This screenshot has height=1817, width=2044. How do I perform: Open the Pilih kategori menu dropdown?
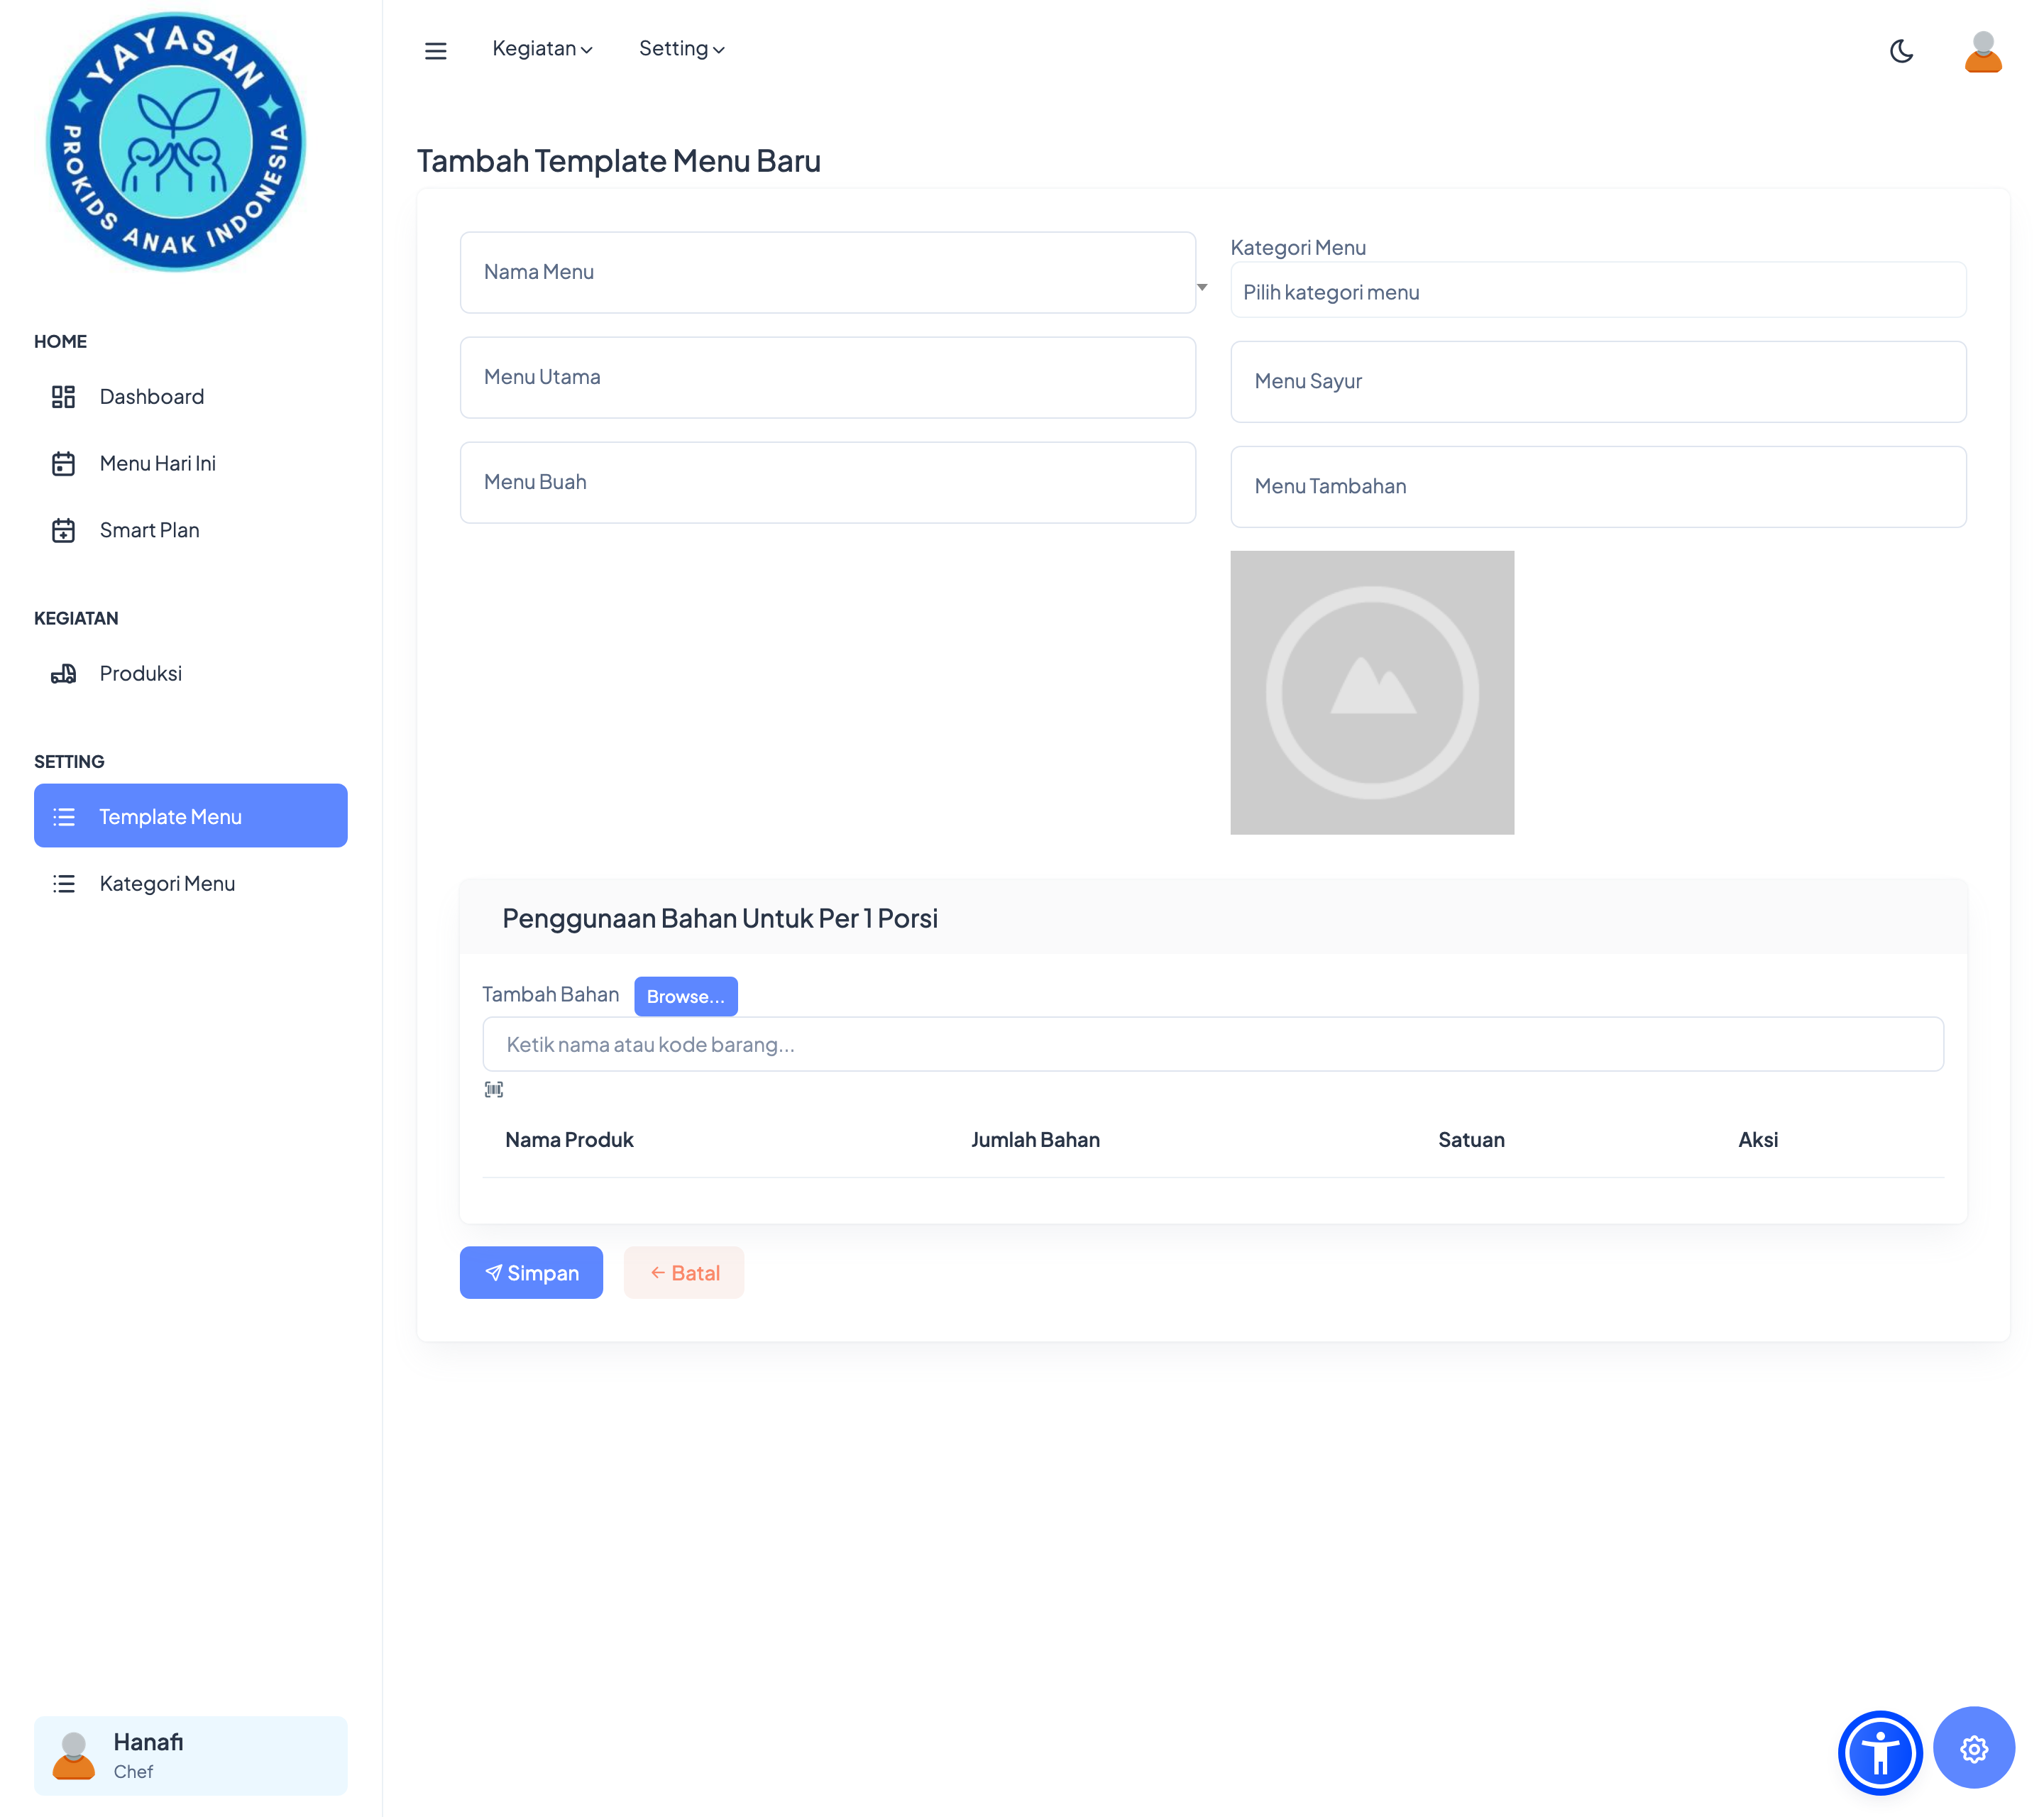(x=1597, y=292)
